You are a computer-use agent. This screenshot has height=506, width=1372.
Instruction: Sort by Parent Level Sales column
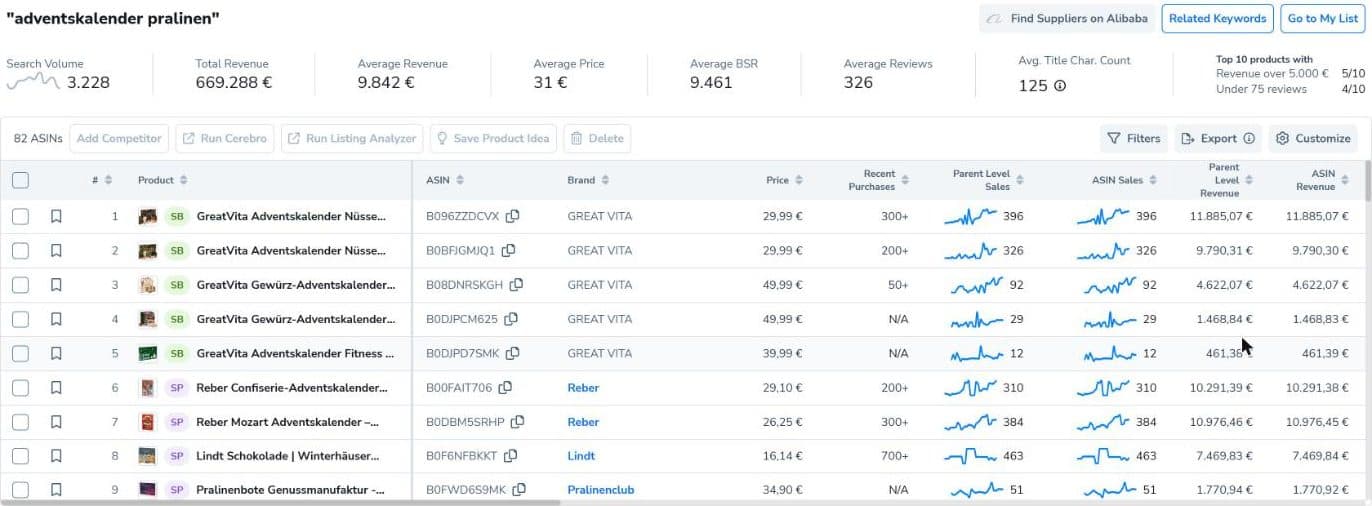[1019, 180]
